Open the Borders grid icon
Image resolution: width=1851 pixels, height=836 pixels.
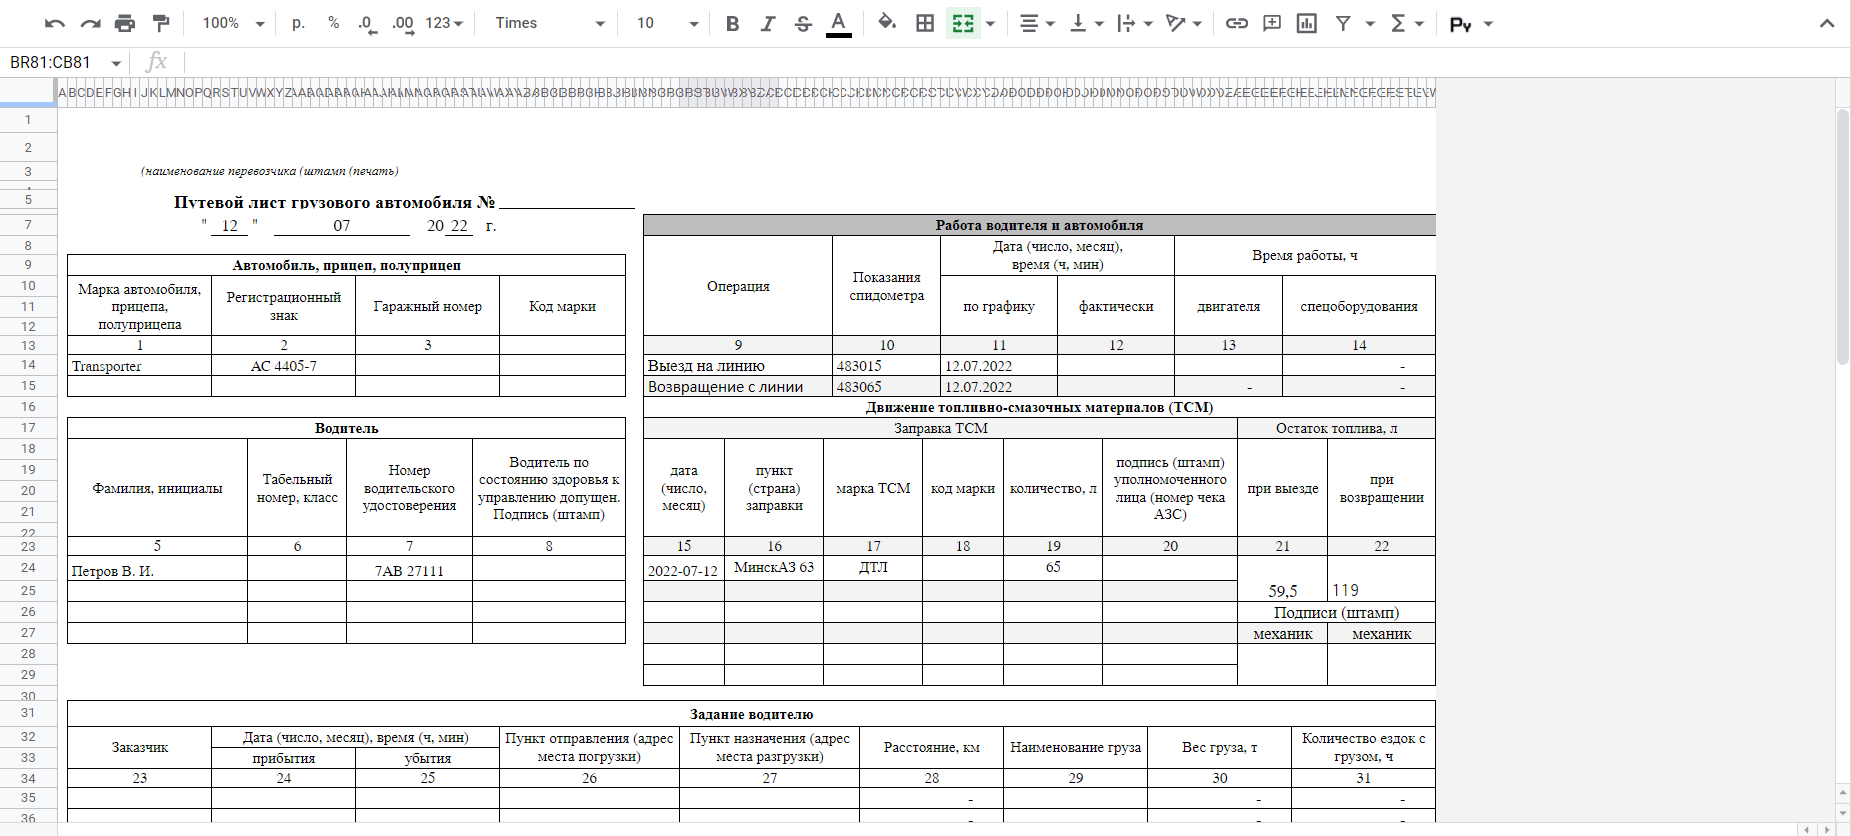925,23
